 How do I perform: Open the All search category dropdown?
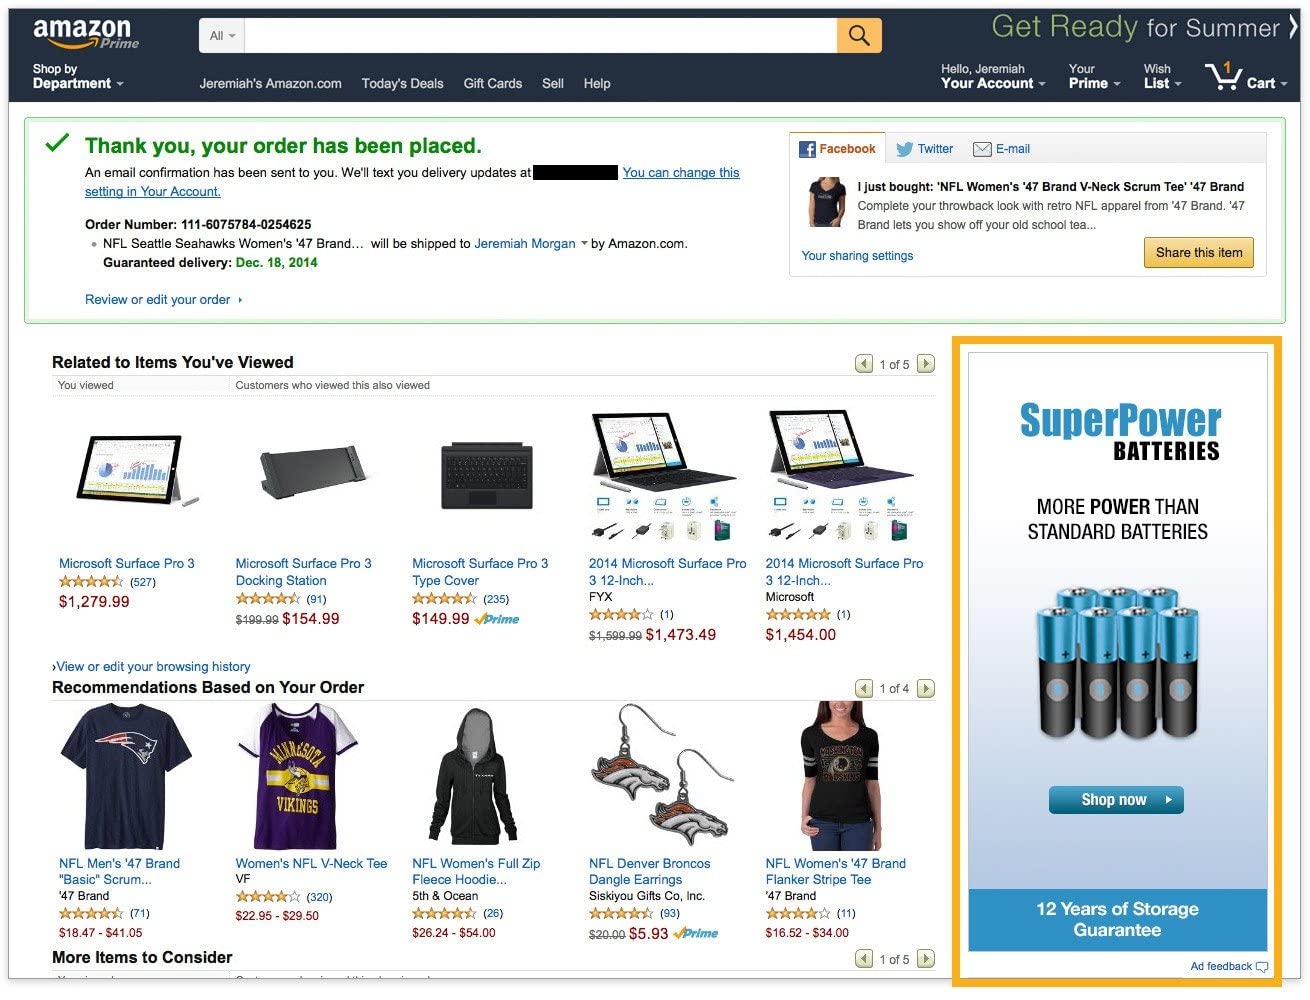tap(222, 35)
